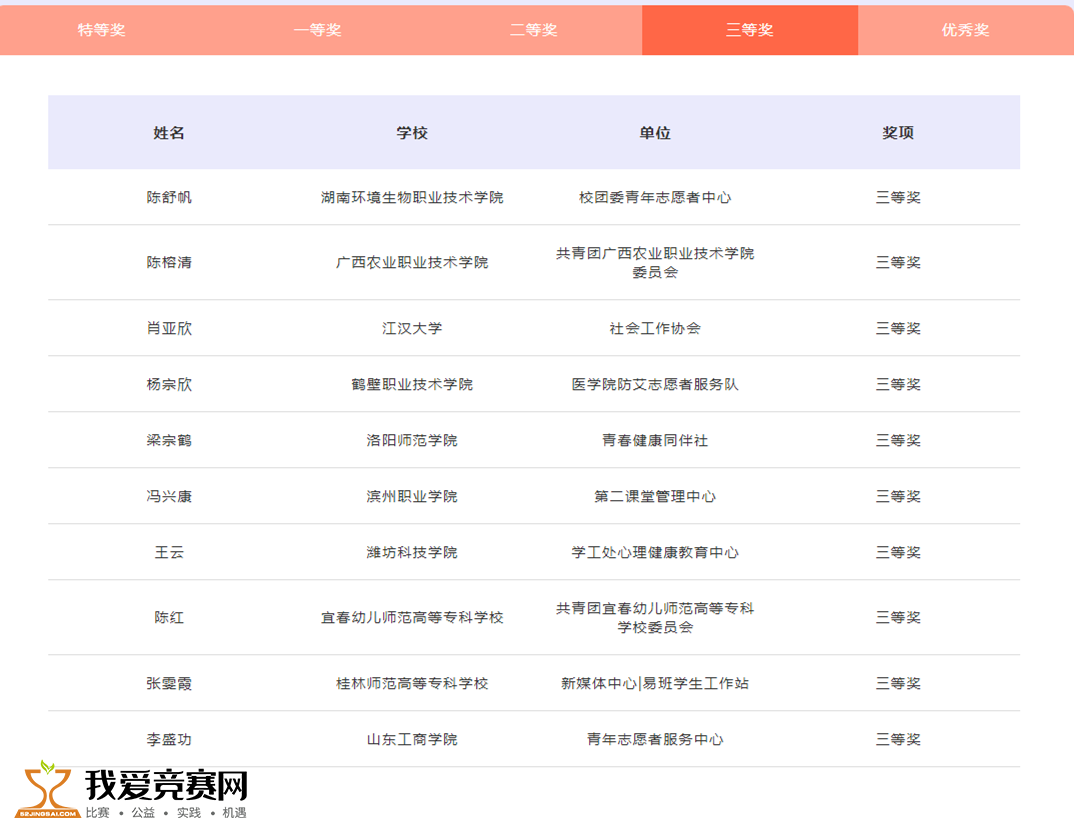This screenshot has width=1074, height=831.
Task: Click school 滨州职业学院
Action: [x=412, y=497]
